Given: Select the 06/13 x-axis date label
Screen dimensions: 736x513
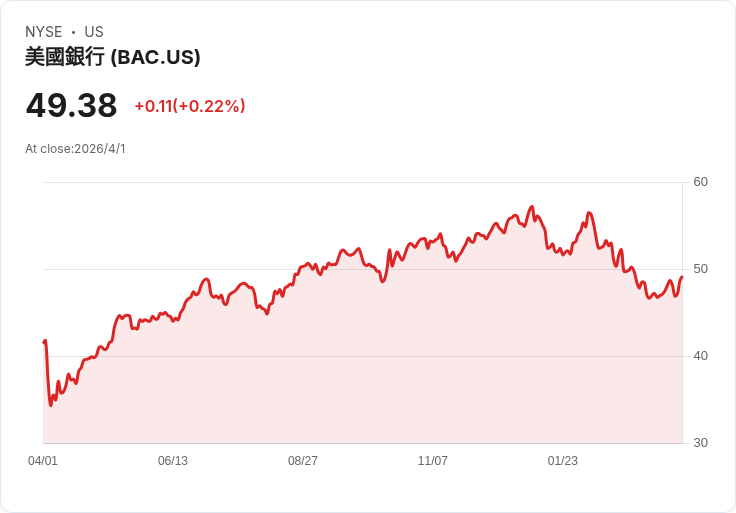Looking at the screenshot, I should (x=173, y=460).
